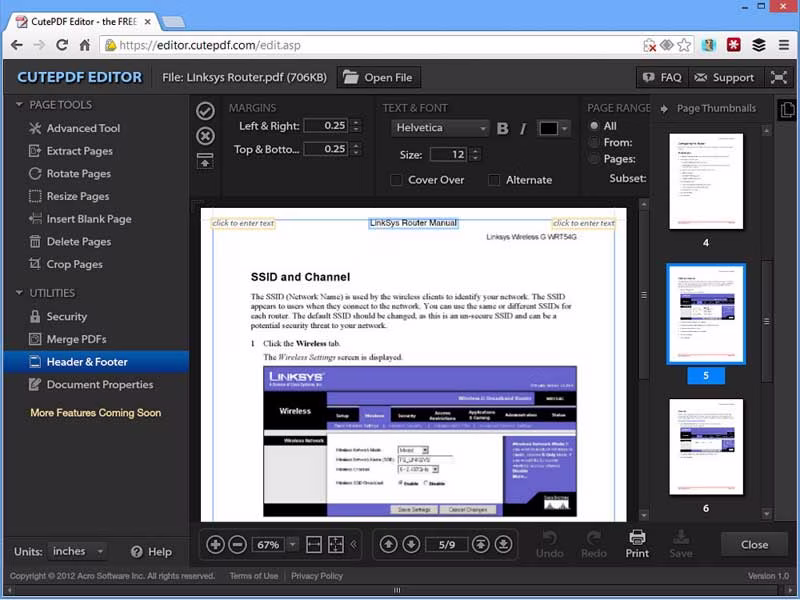Open Security utility
Screen dimensions: 800x600
coord(58,316)
